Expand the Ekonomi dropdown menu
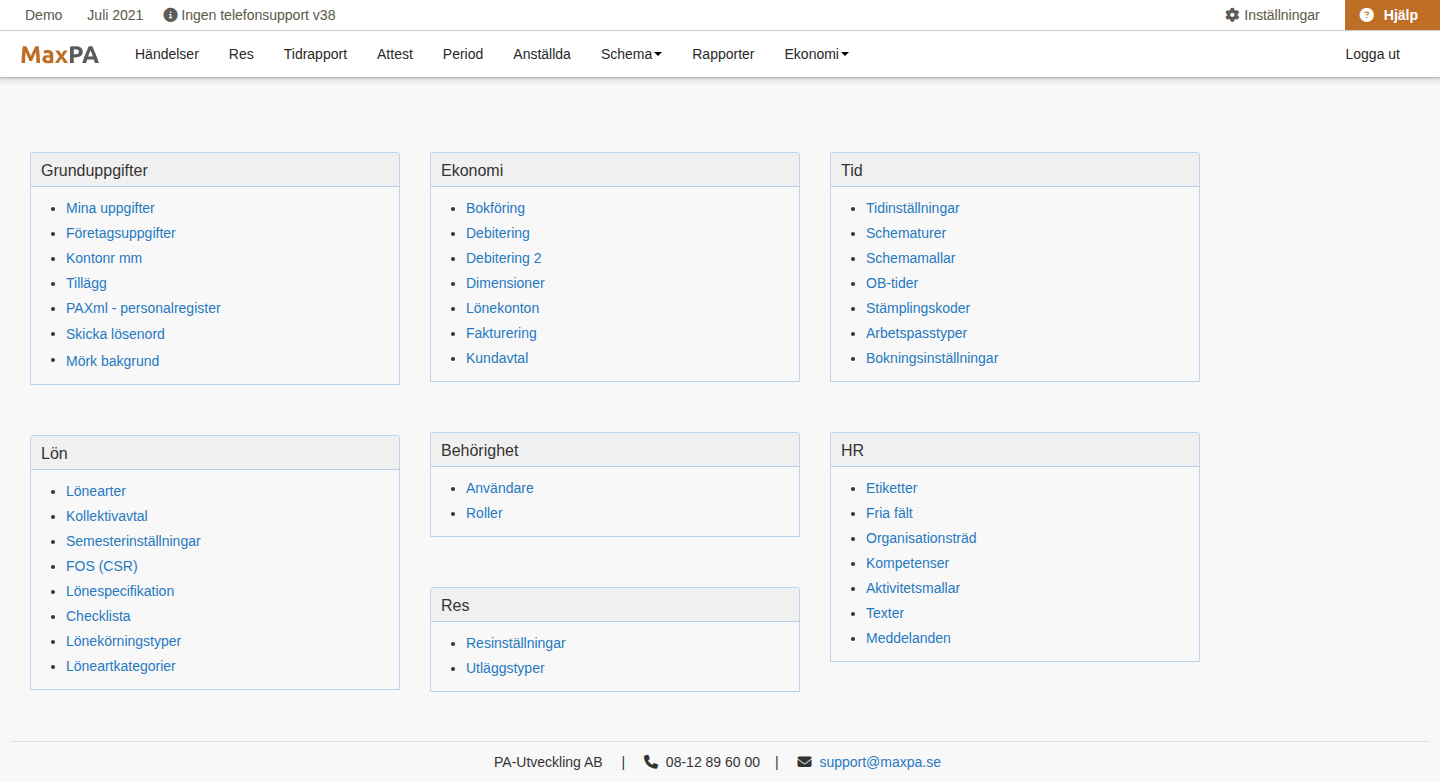Screen dimensions: 1440x782 click(x=816, y=54)
